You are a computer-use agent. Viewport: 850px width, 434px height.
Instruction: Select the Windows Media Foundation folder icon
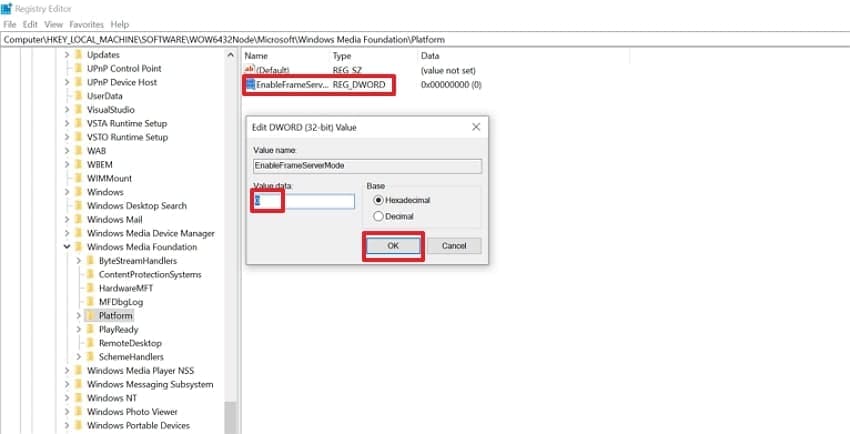(78, 247)
